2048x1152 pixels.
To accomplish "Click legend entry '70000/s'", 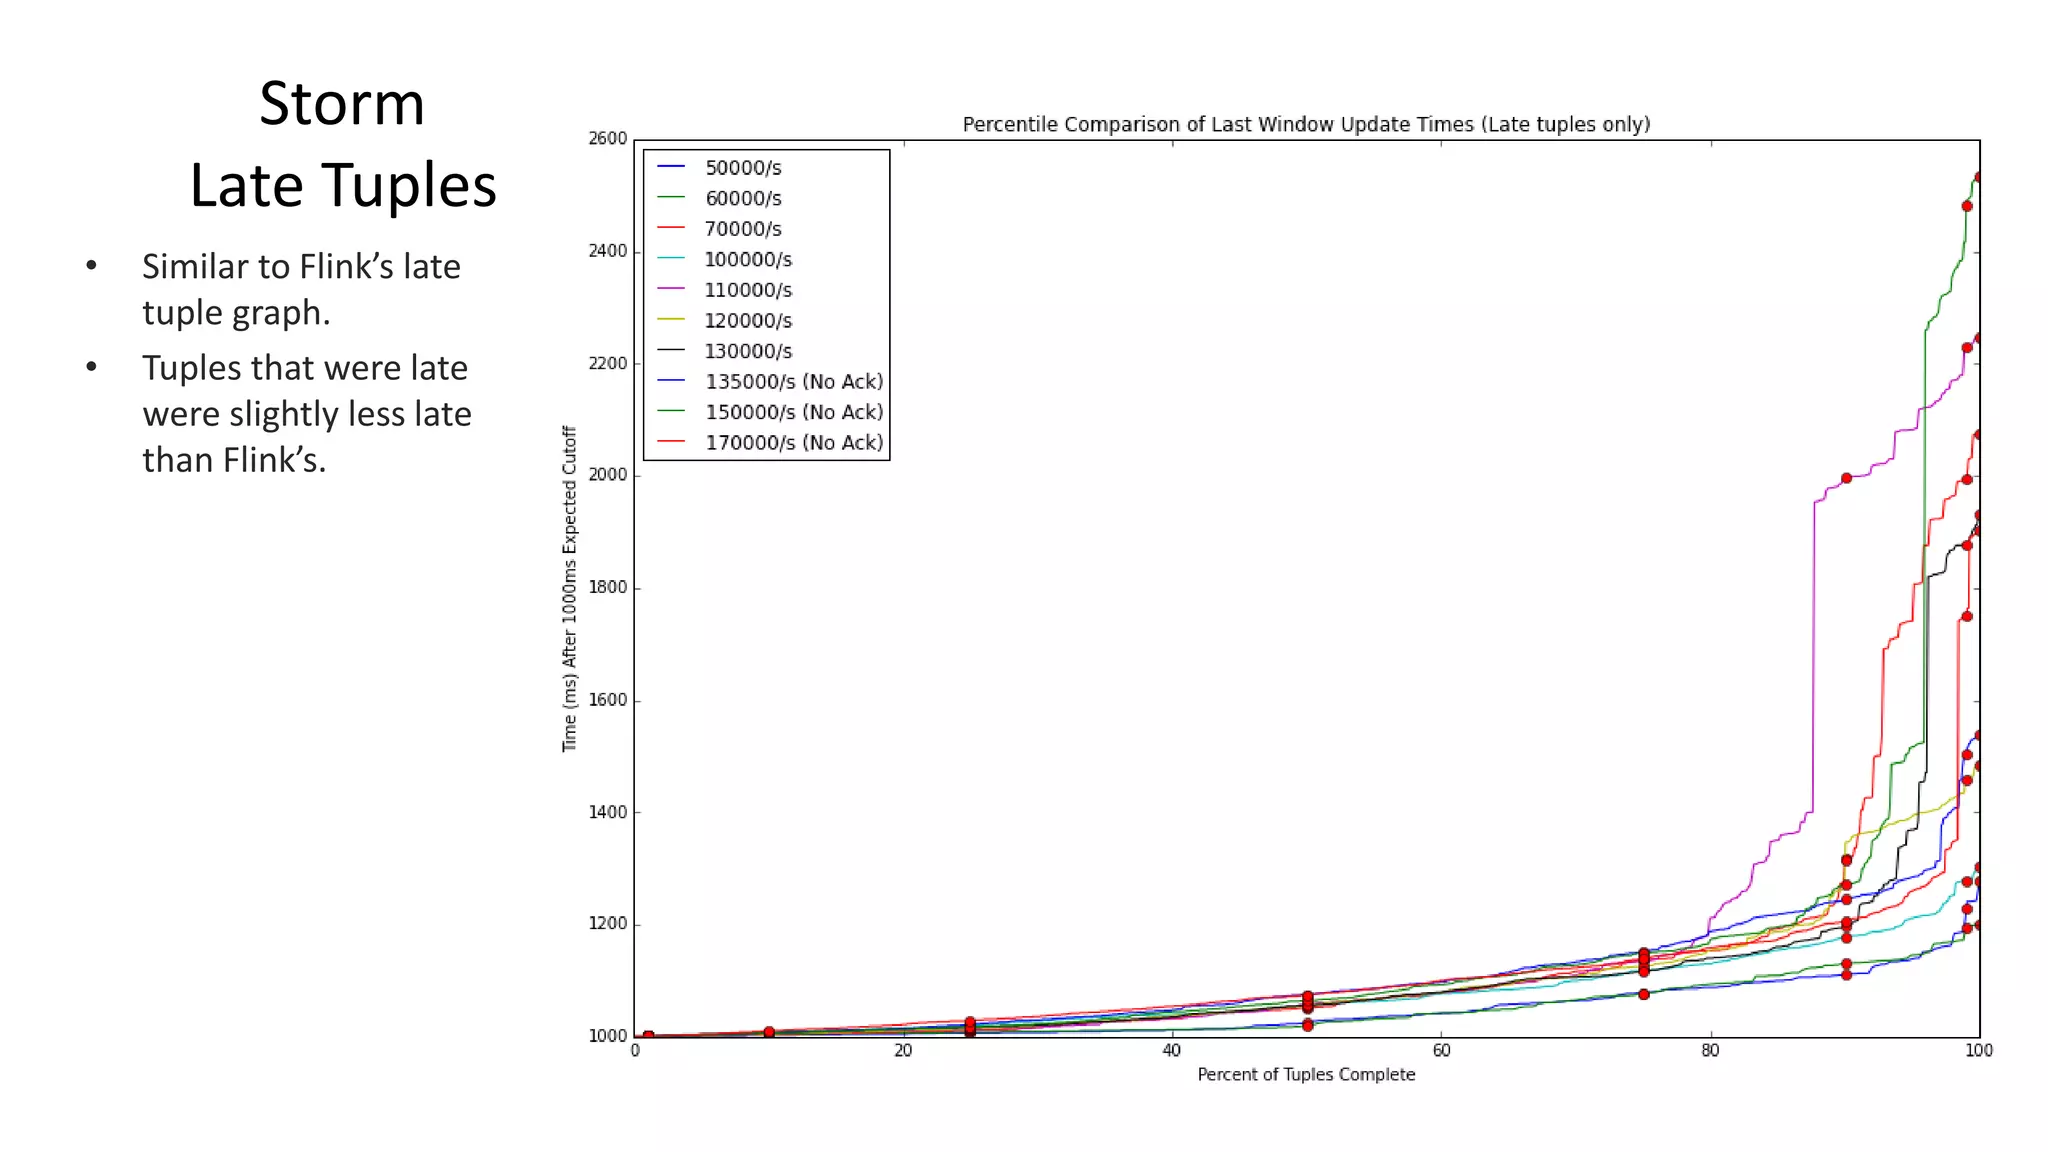I will 743,229.
